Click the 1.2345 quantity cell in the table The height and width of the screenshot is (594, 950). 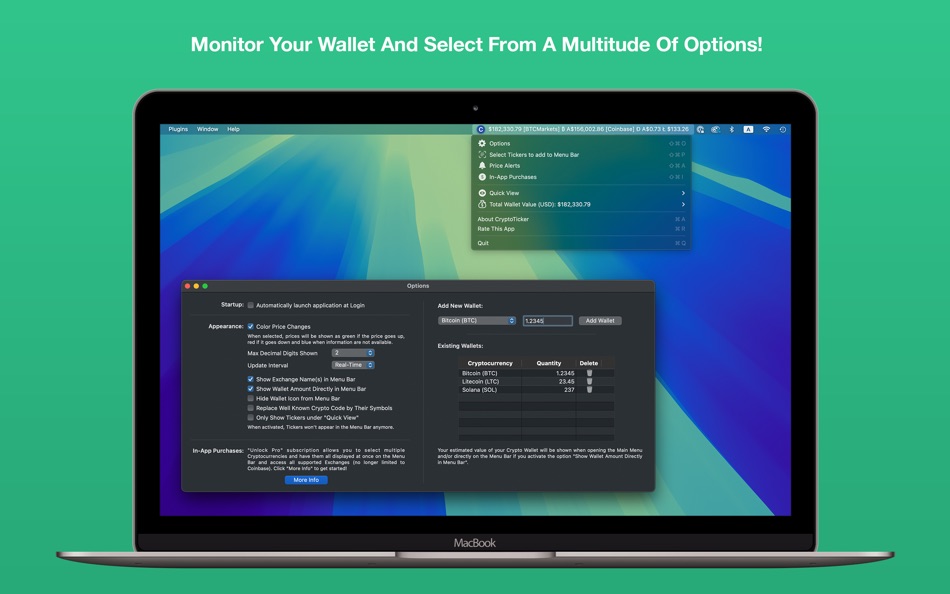tap(565, 373)
